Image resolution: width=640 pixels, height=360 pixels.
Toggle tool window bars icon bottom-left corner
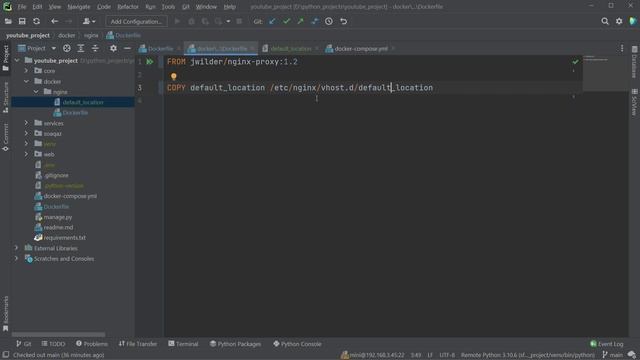pos(6,355)
